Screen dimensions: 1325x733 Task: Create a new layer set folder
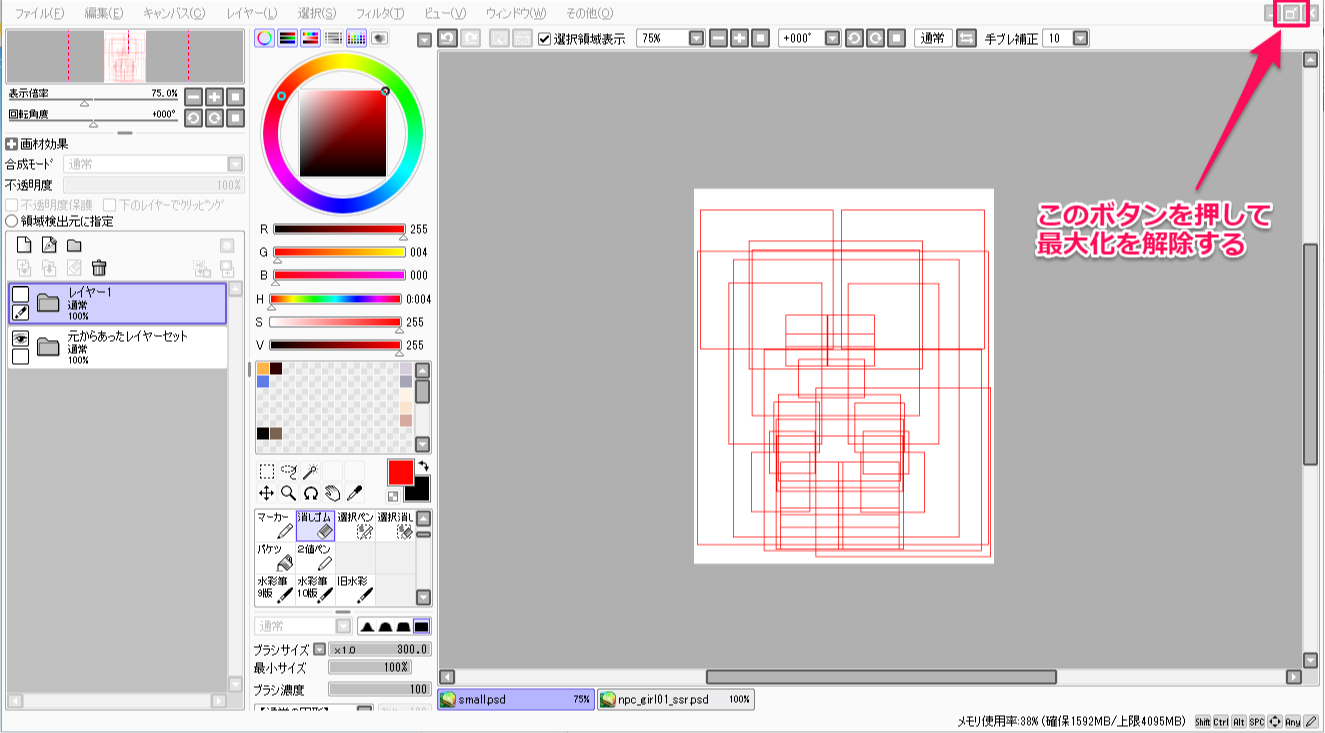(x=74, y=245)
